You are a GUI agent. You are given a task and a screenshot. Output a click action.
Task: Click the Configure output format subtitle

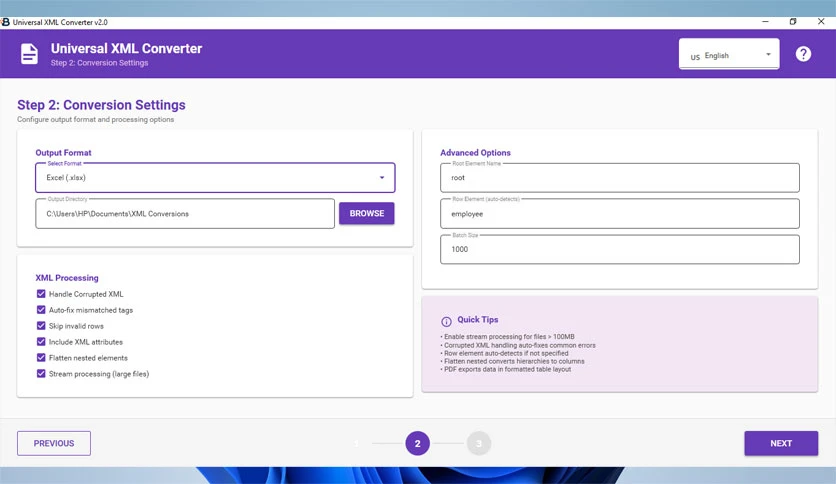coord(95,119)
